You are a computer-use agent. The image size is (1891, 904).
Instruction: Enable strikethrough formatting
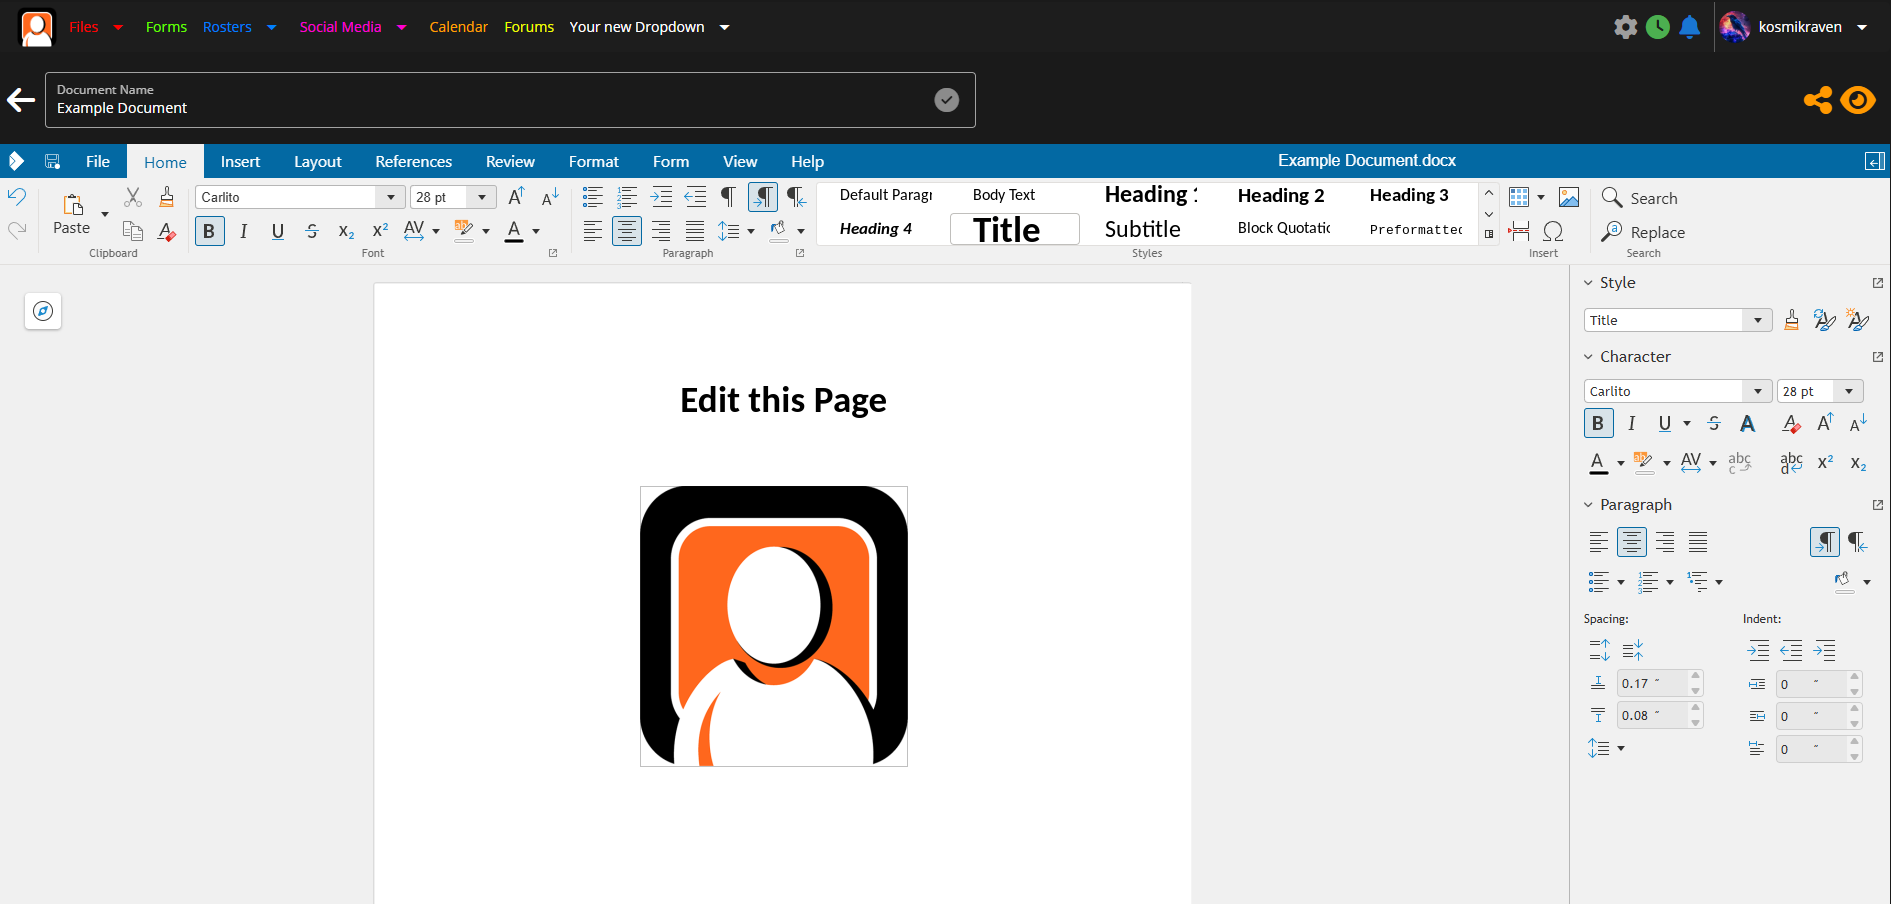coord(312,230)
